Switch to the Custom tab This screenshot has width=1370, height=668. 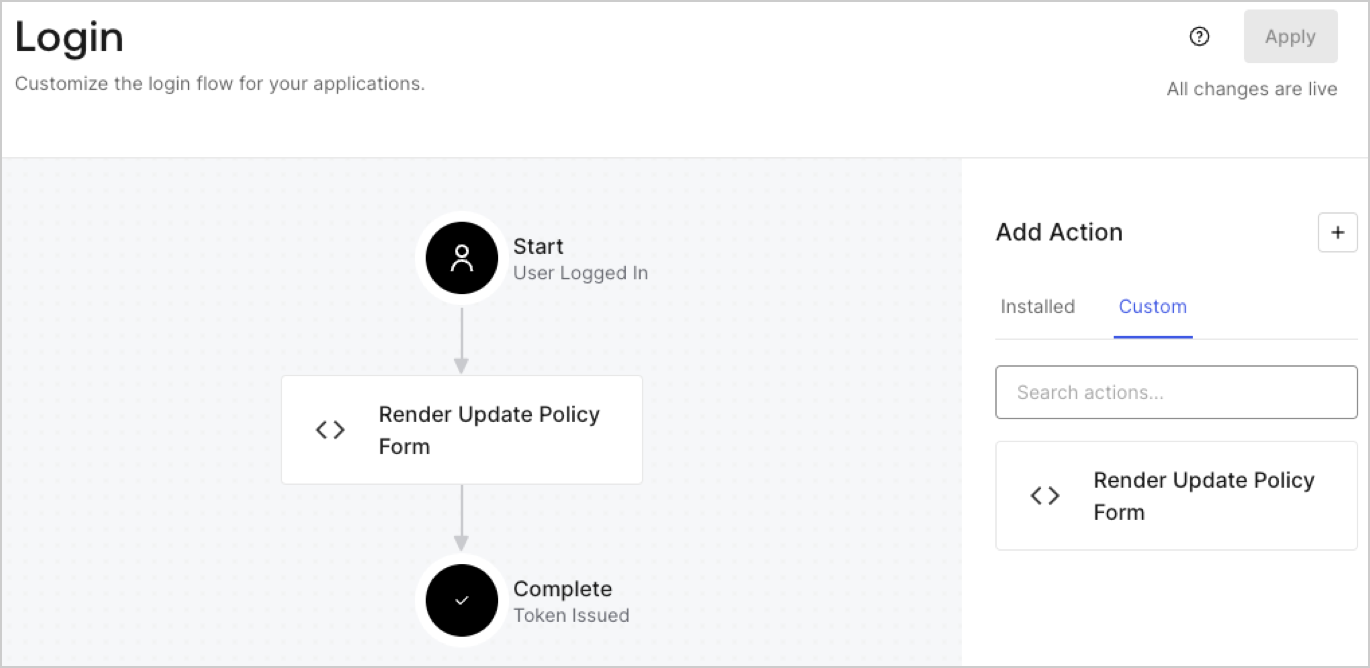1152,307
